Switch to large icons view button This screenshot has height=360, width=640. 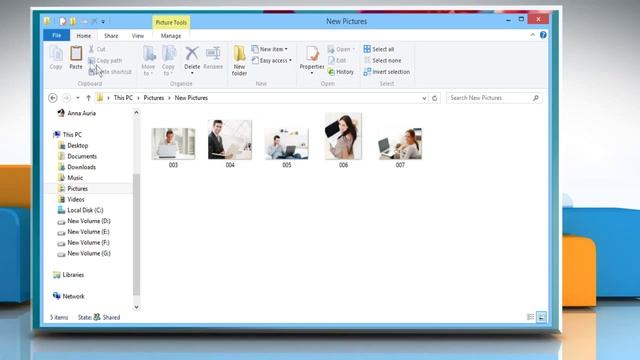pyautogui.click(x=542, y=317)
